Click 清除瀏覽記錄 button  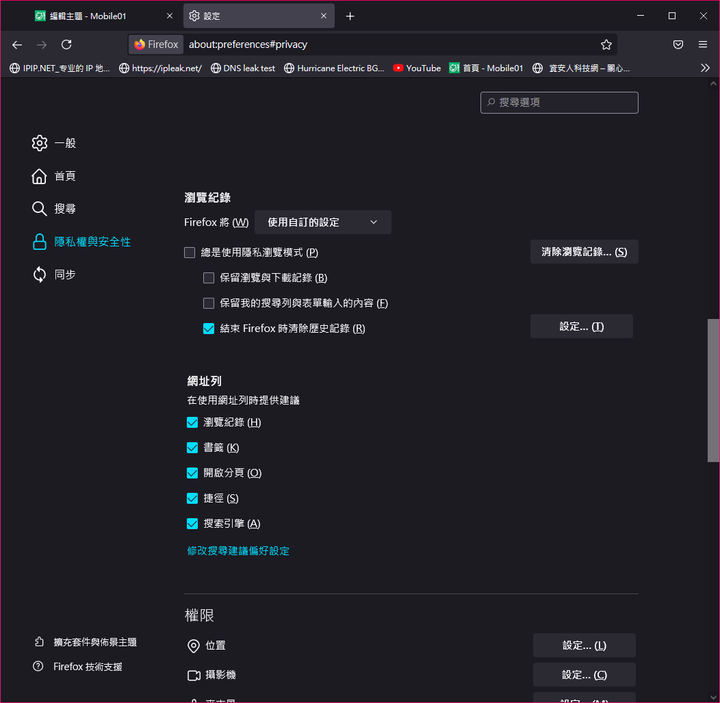click(x=584, y=252)
